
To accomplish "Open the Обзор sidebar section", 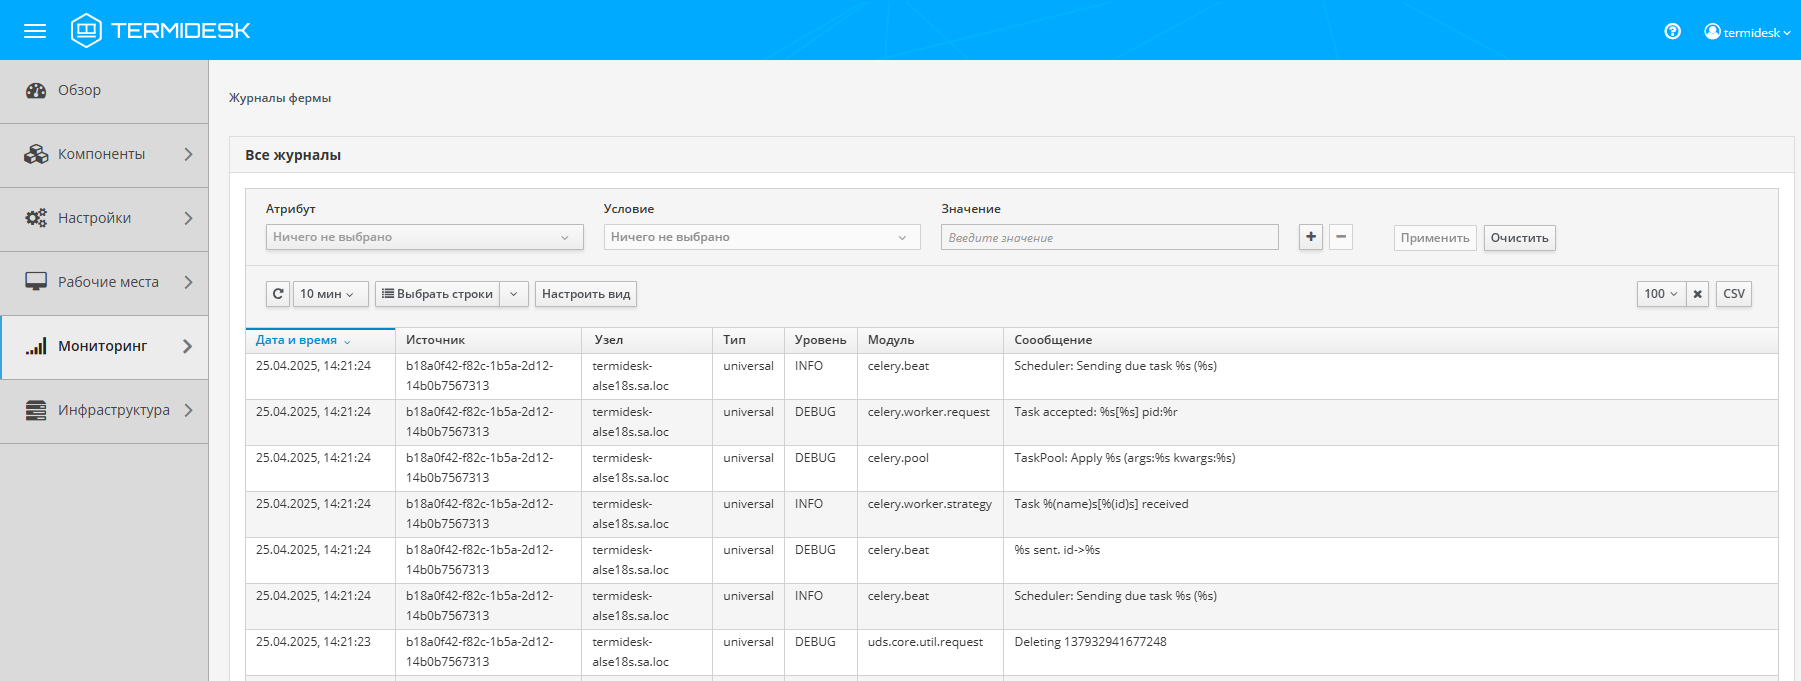I will pyautogui.click(x=79, y=90).
